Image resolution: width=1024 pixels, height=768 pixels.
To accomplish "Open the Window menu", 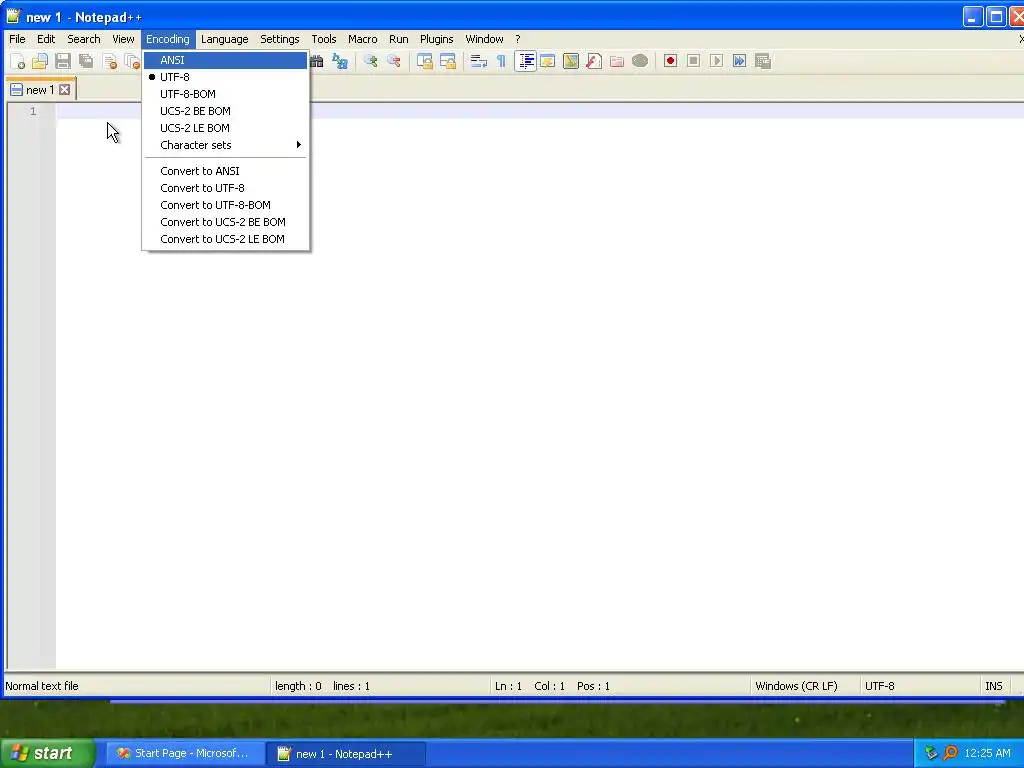I will [484, 39].
